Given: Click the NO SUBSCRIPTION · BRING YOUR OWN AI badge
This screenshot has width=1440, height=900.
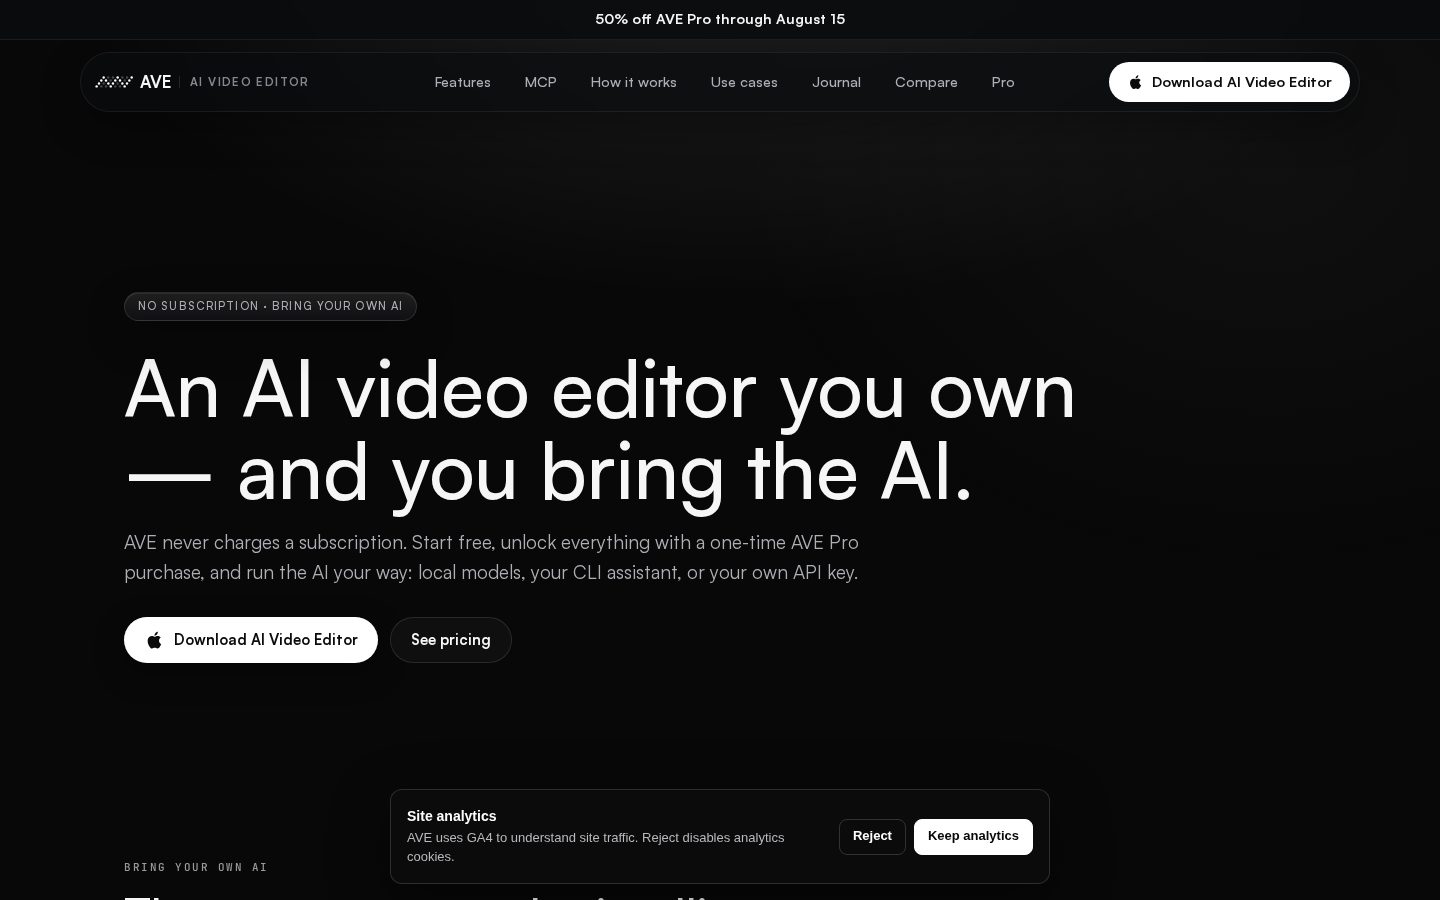Looking at the screenshot, I should click(x=270, y=306).
